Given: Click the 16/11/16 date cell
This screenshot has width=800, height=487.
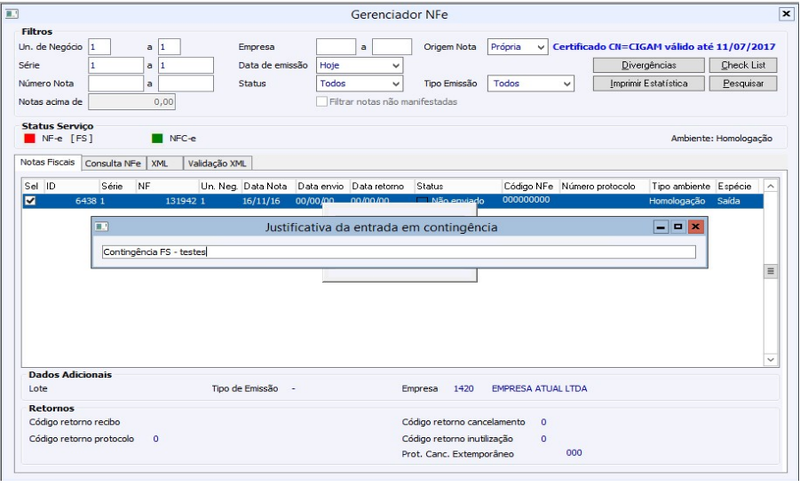Looking at the screenshot, I should (261, 201).
